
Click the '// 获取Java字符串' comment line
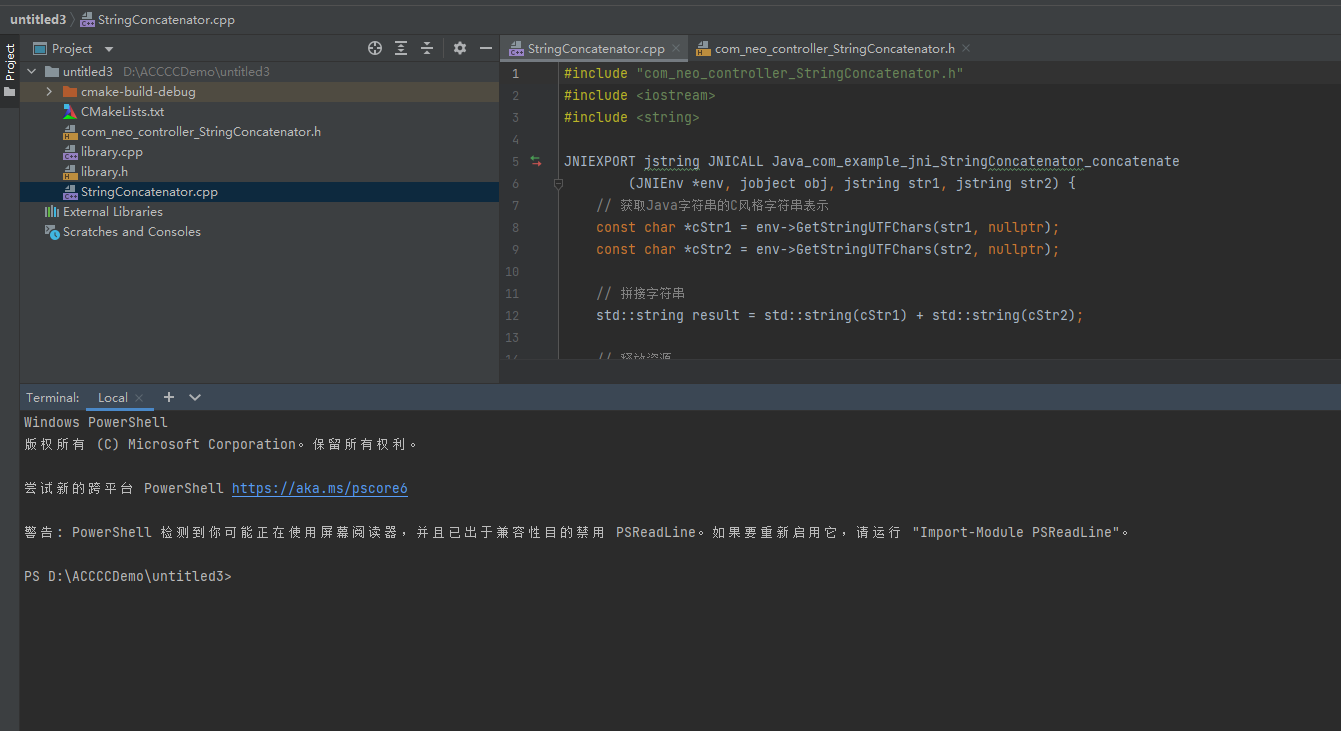pyautogui.click(x=712, y=206)
